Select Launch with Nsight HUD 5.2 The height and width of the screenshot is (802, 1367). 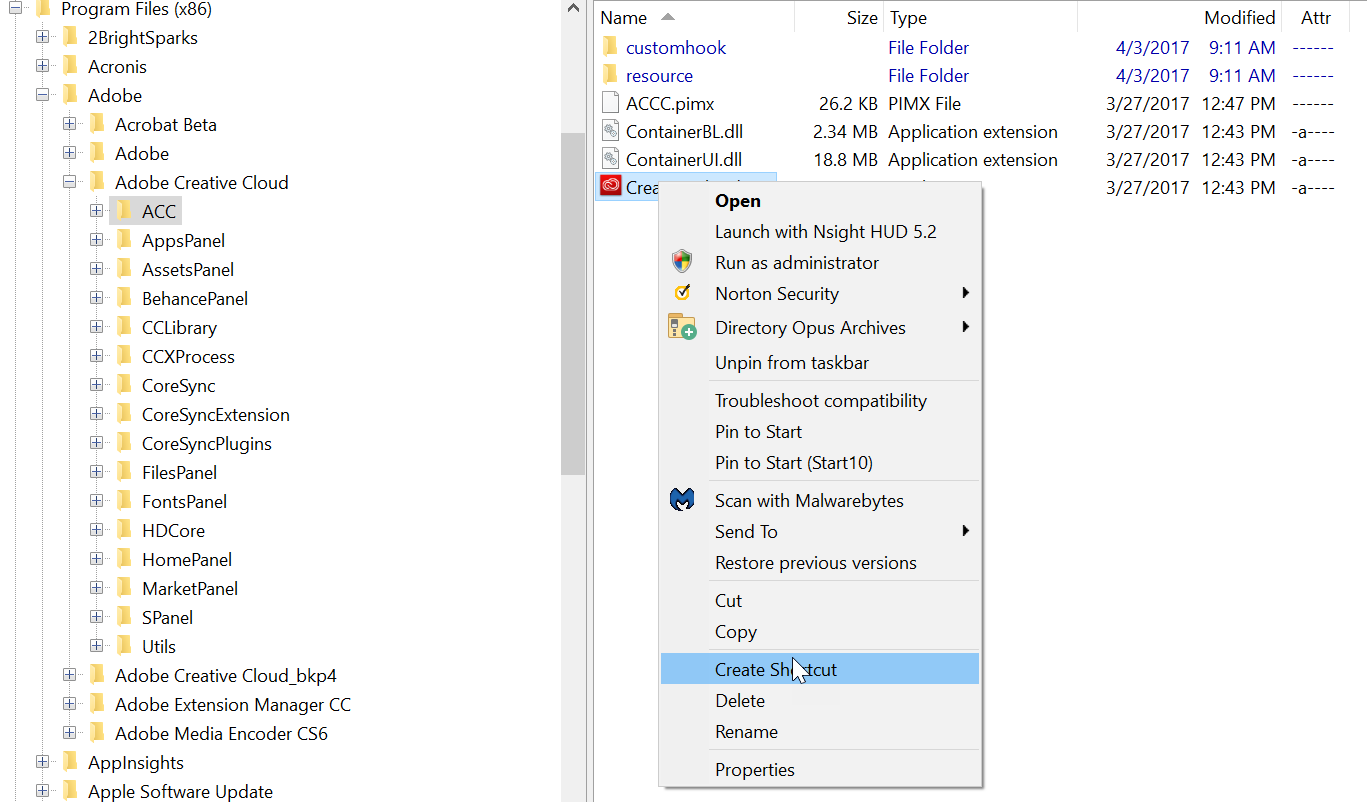click(x=826, y=232)
